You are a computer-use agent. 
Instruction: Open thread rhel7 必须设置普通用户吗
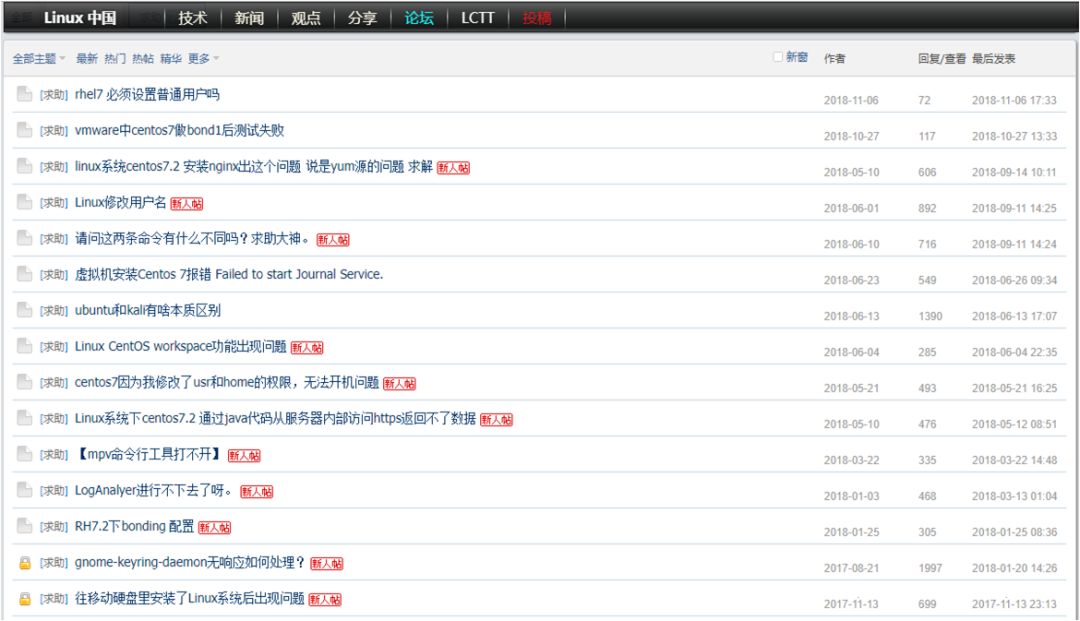point(147,94)
